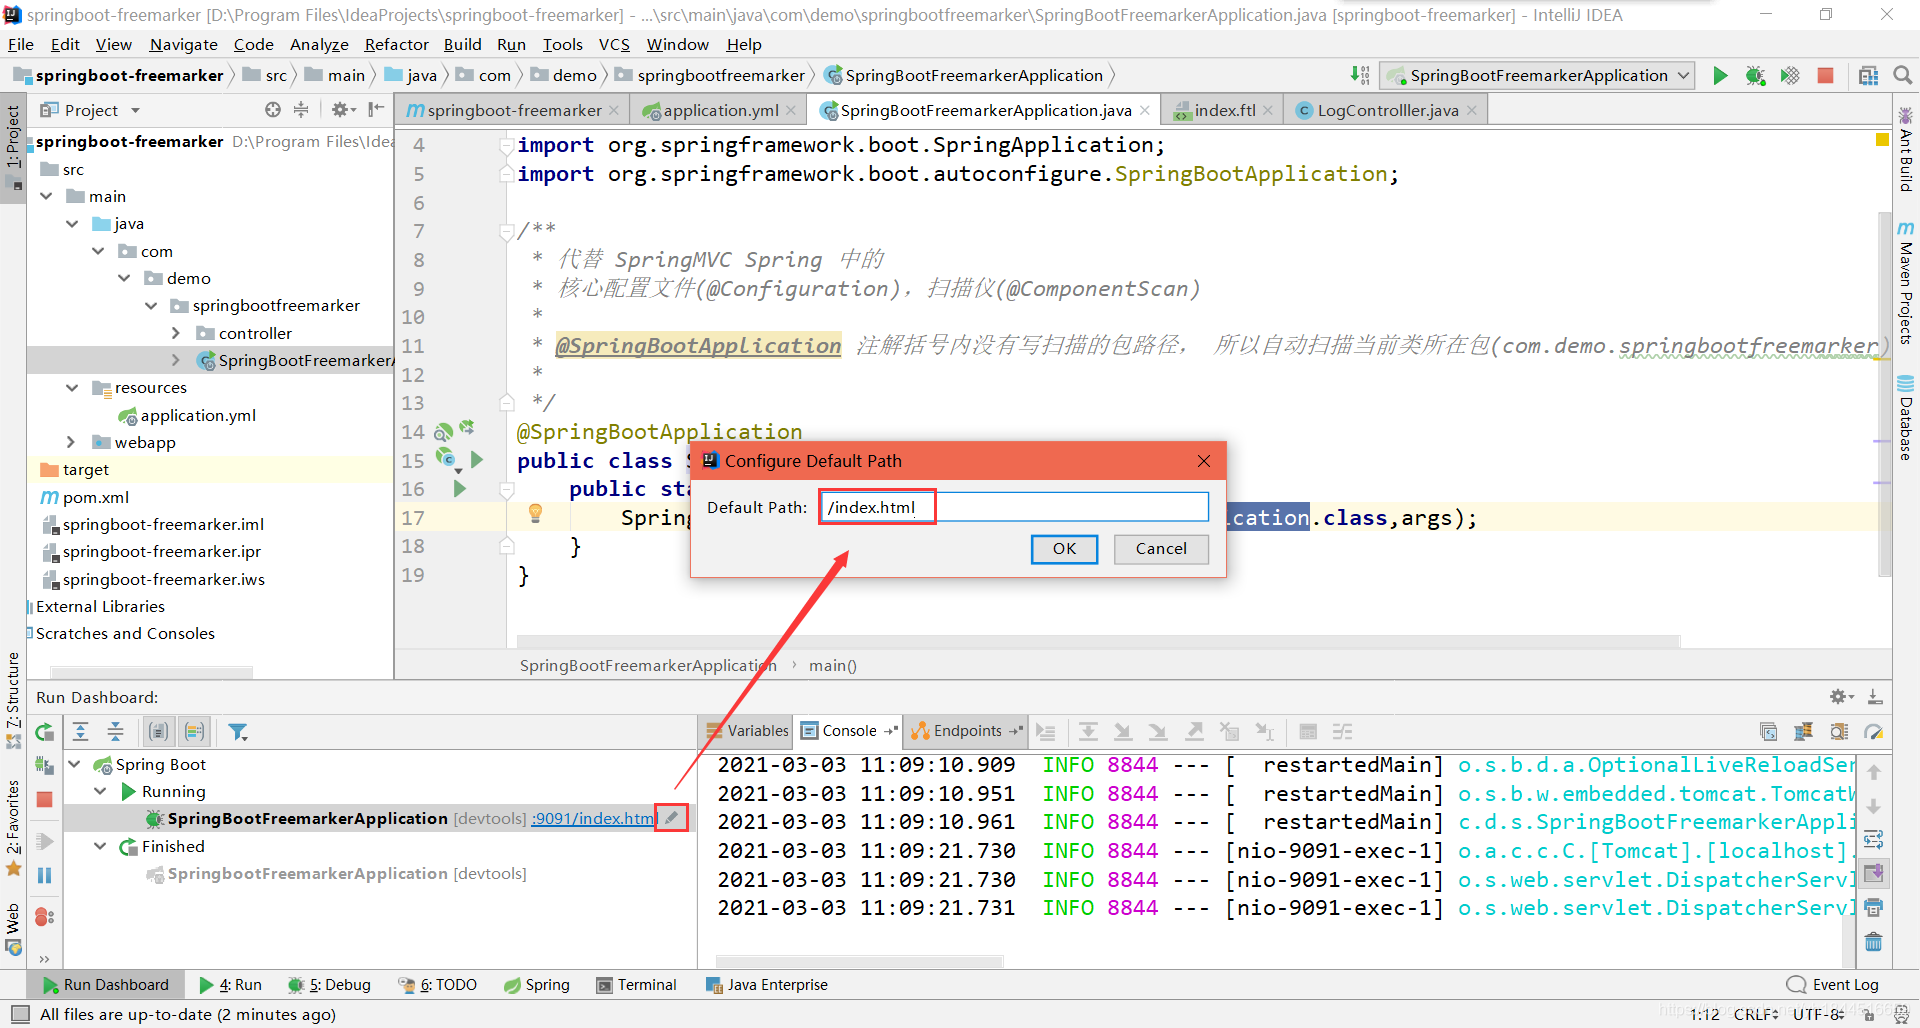Expand all nodes in Run Dashboard
This screenshot has width=1920, height=1028.
[x=81, y=732]
